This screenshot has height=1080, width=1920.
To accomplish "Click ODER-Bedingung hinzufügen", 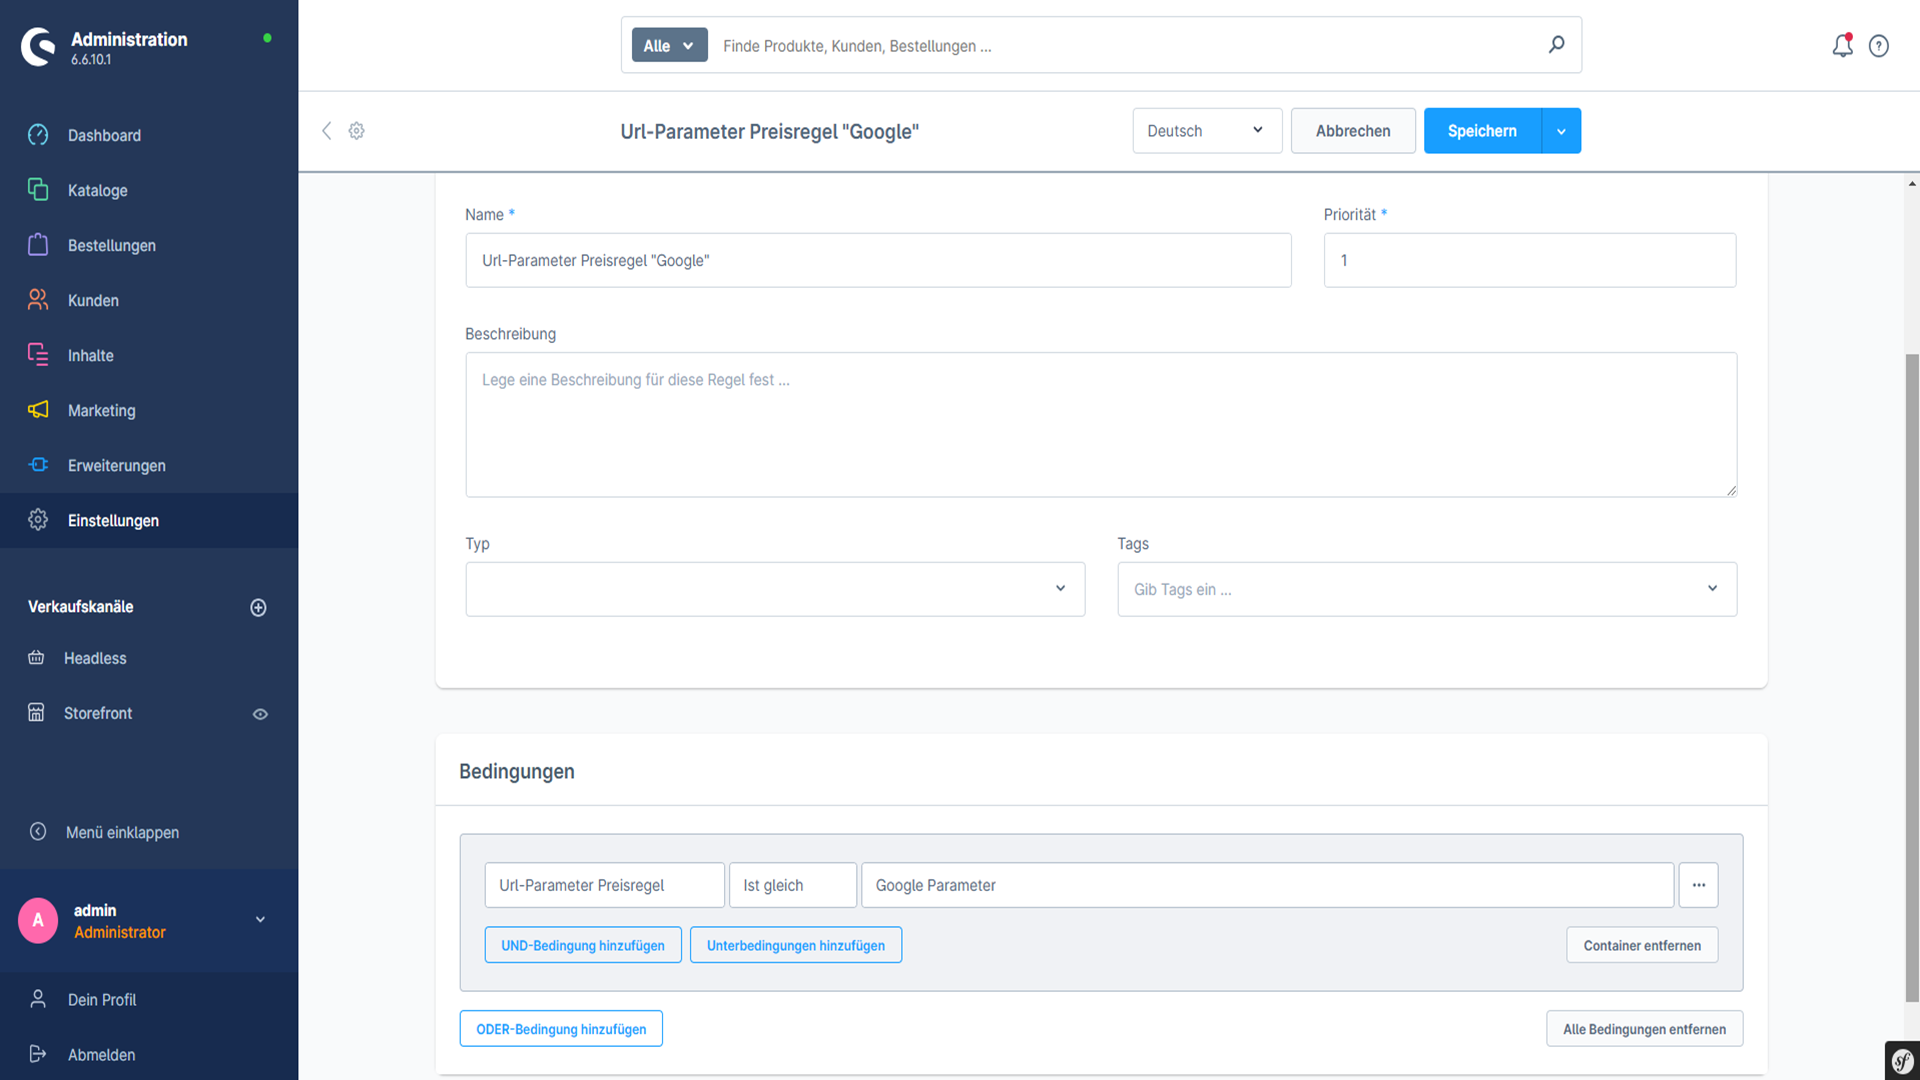I will pos(561,1029).
